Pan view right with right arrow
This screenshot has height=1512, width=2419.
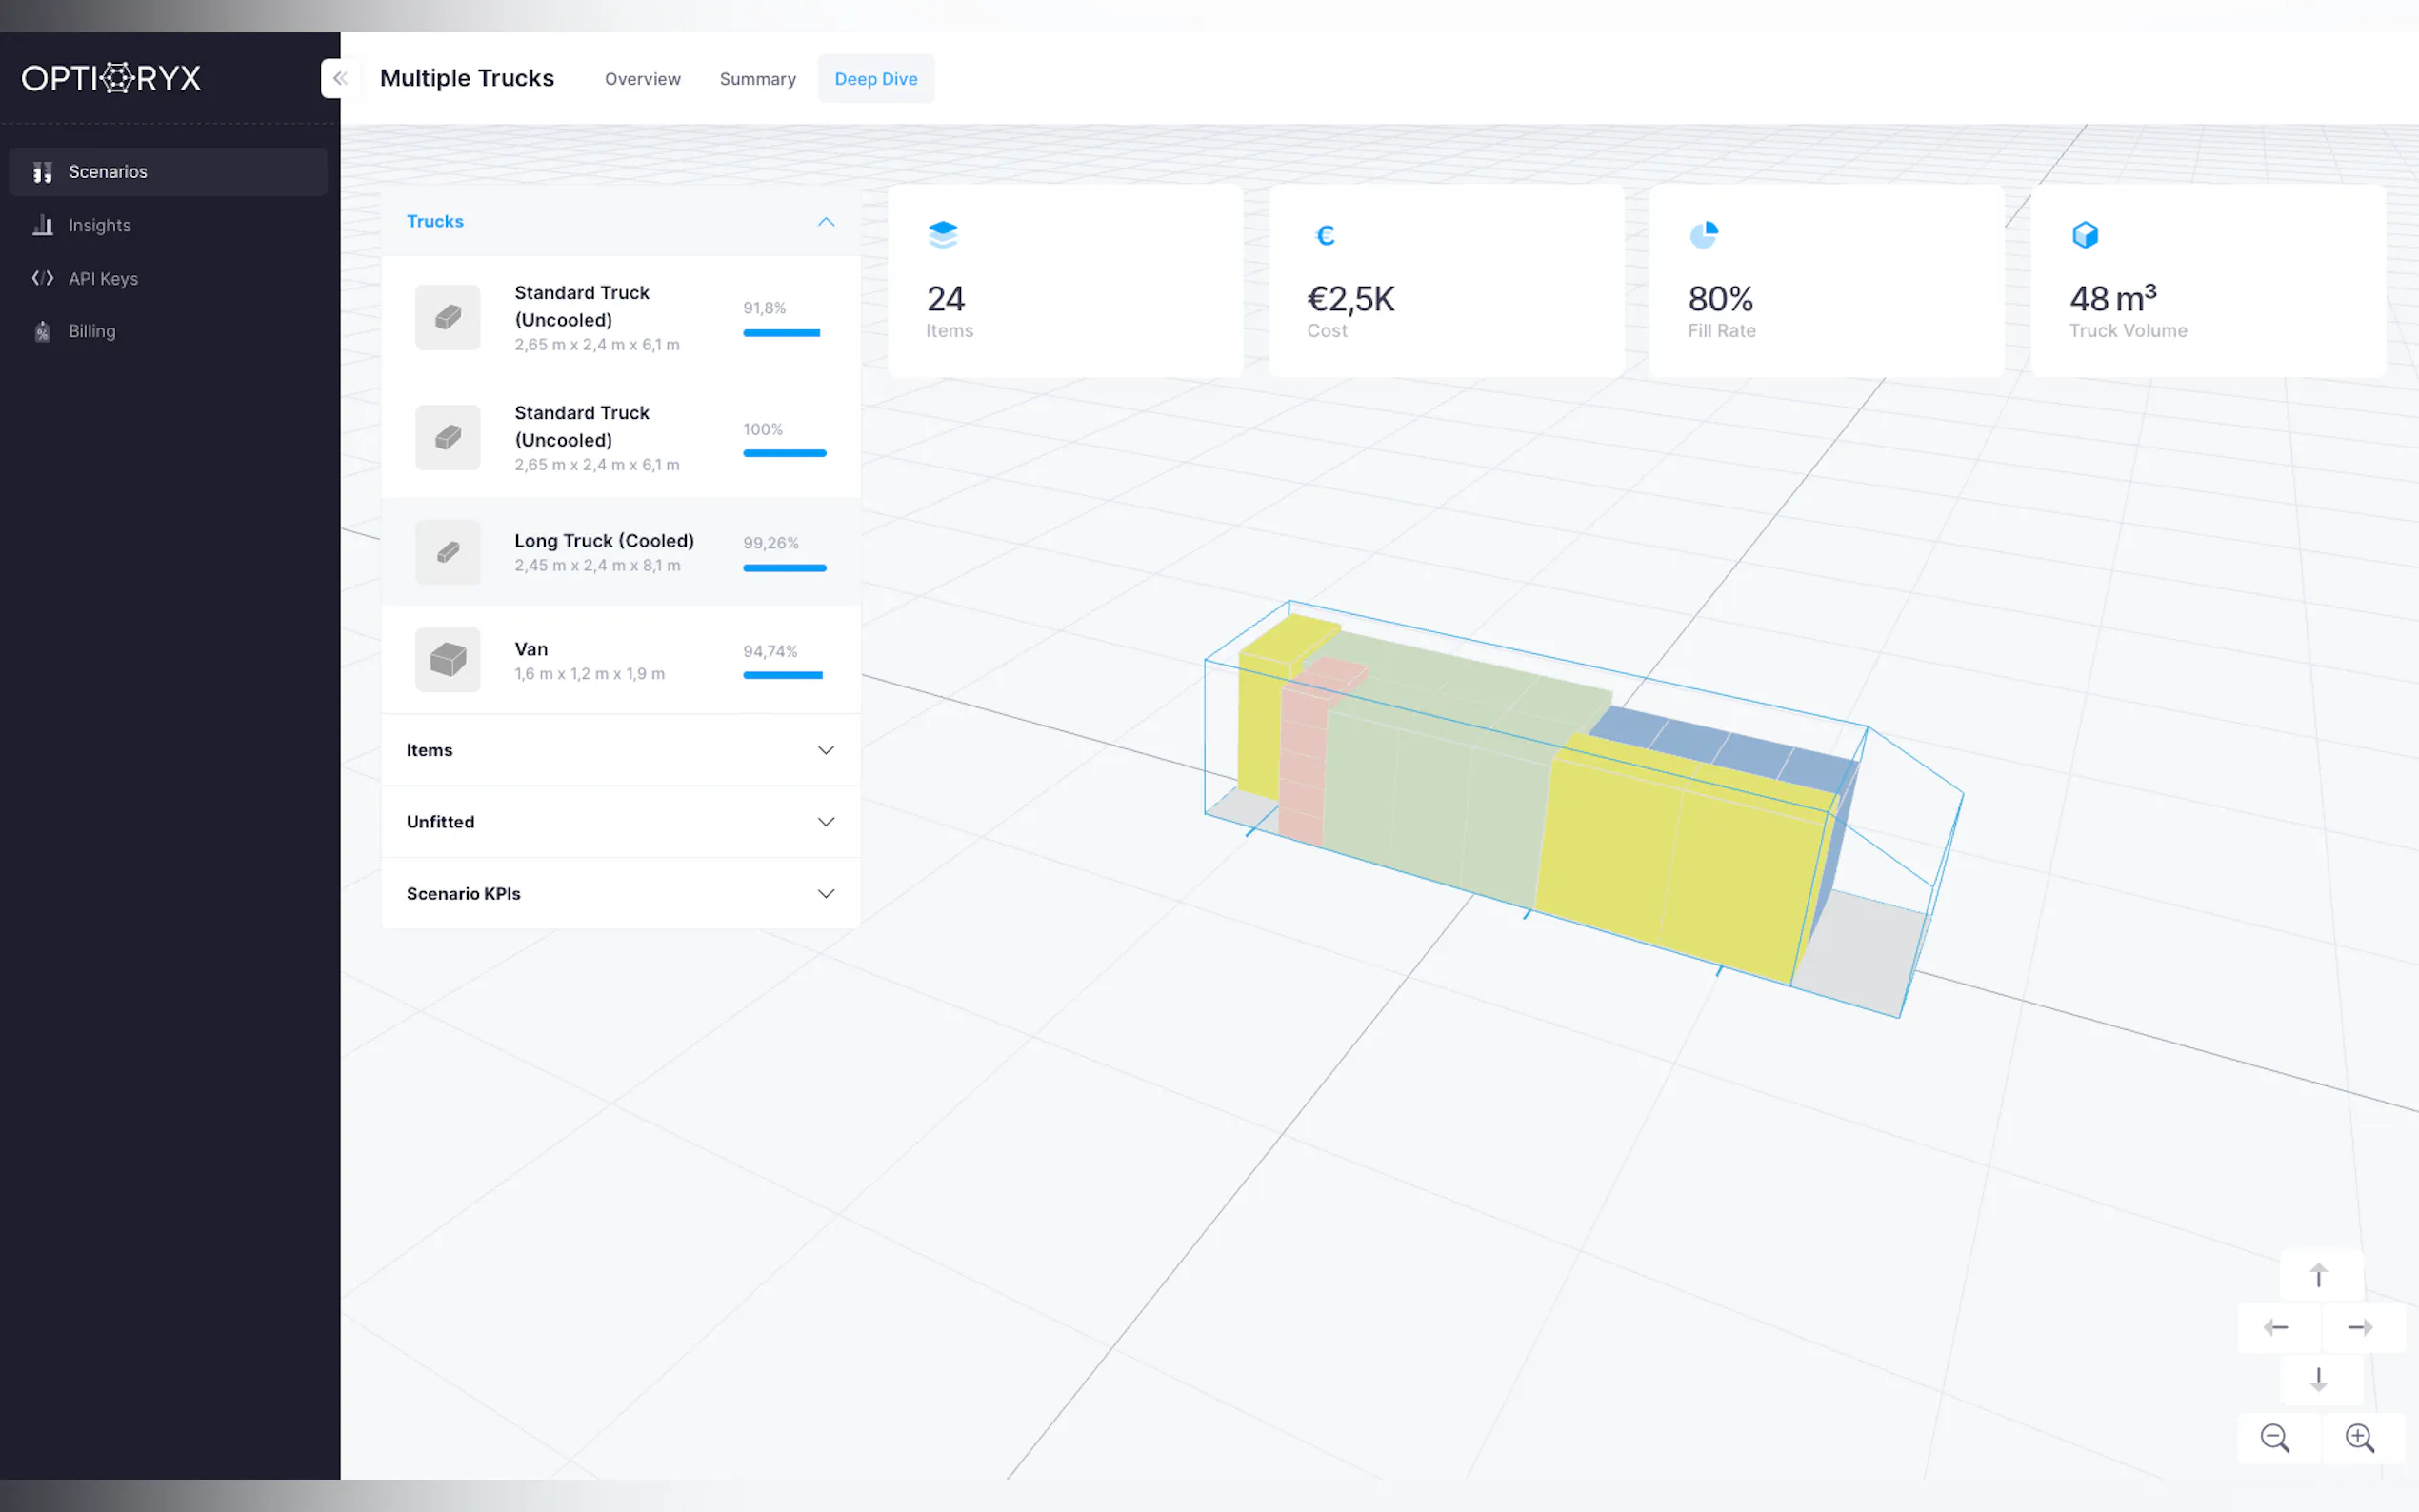(x=2360, y=1327)
